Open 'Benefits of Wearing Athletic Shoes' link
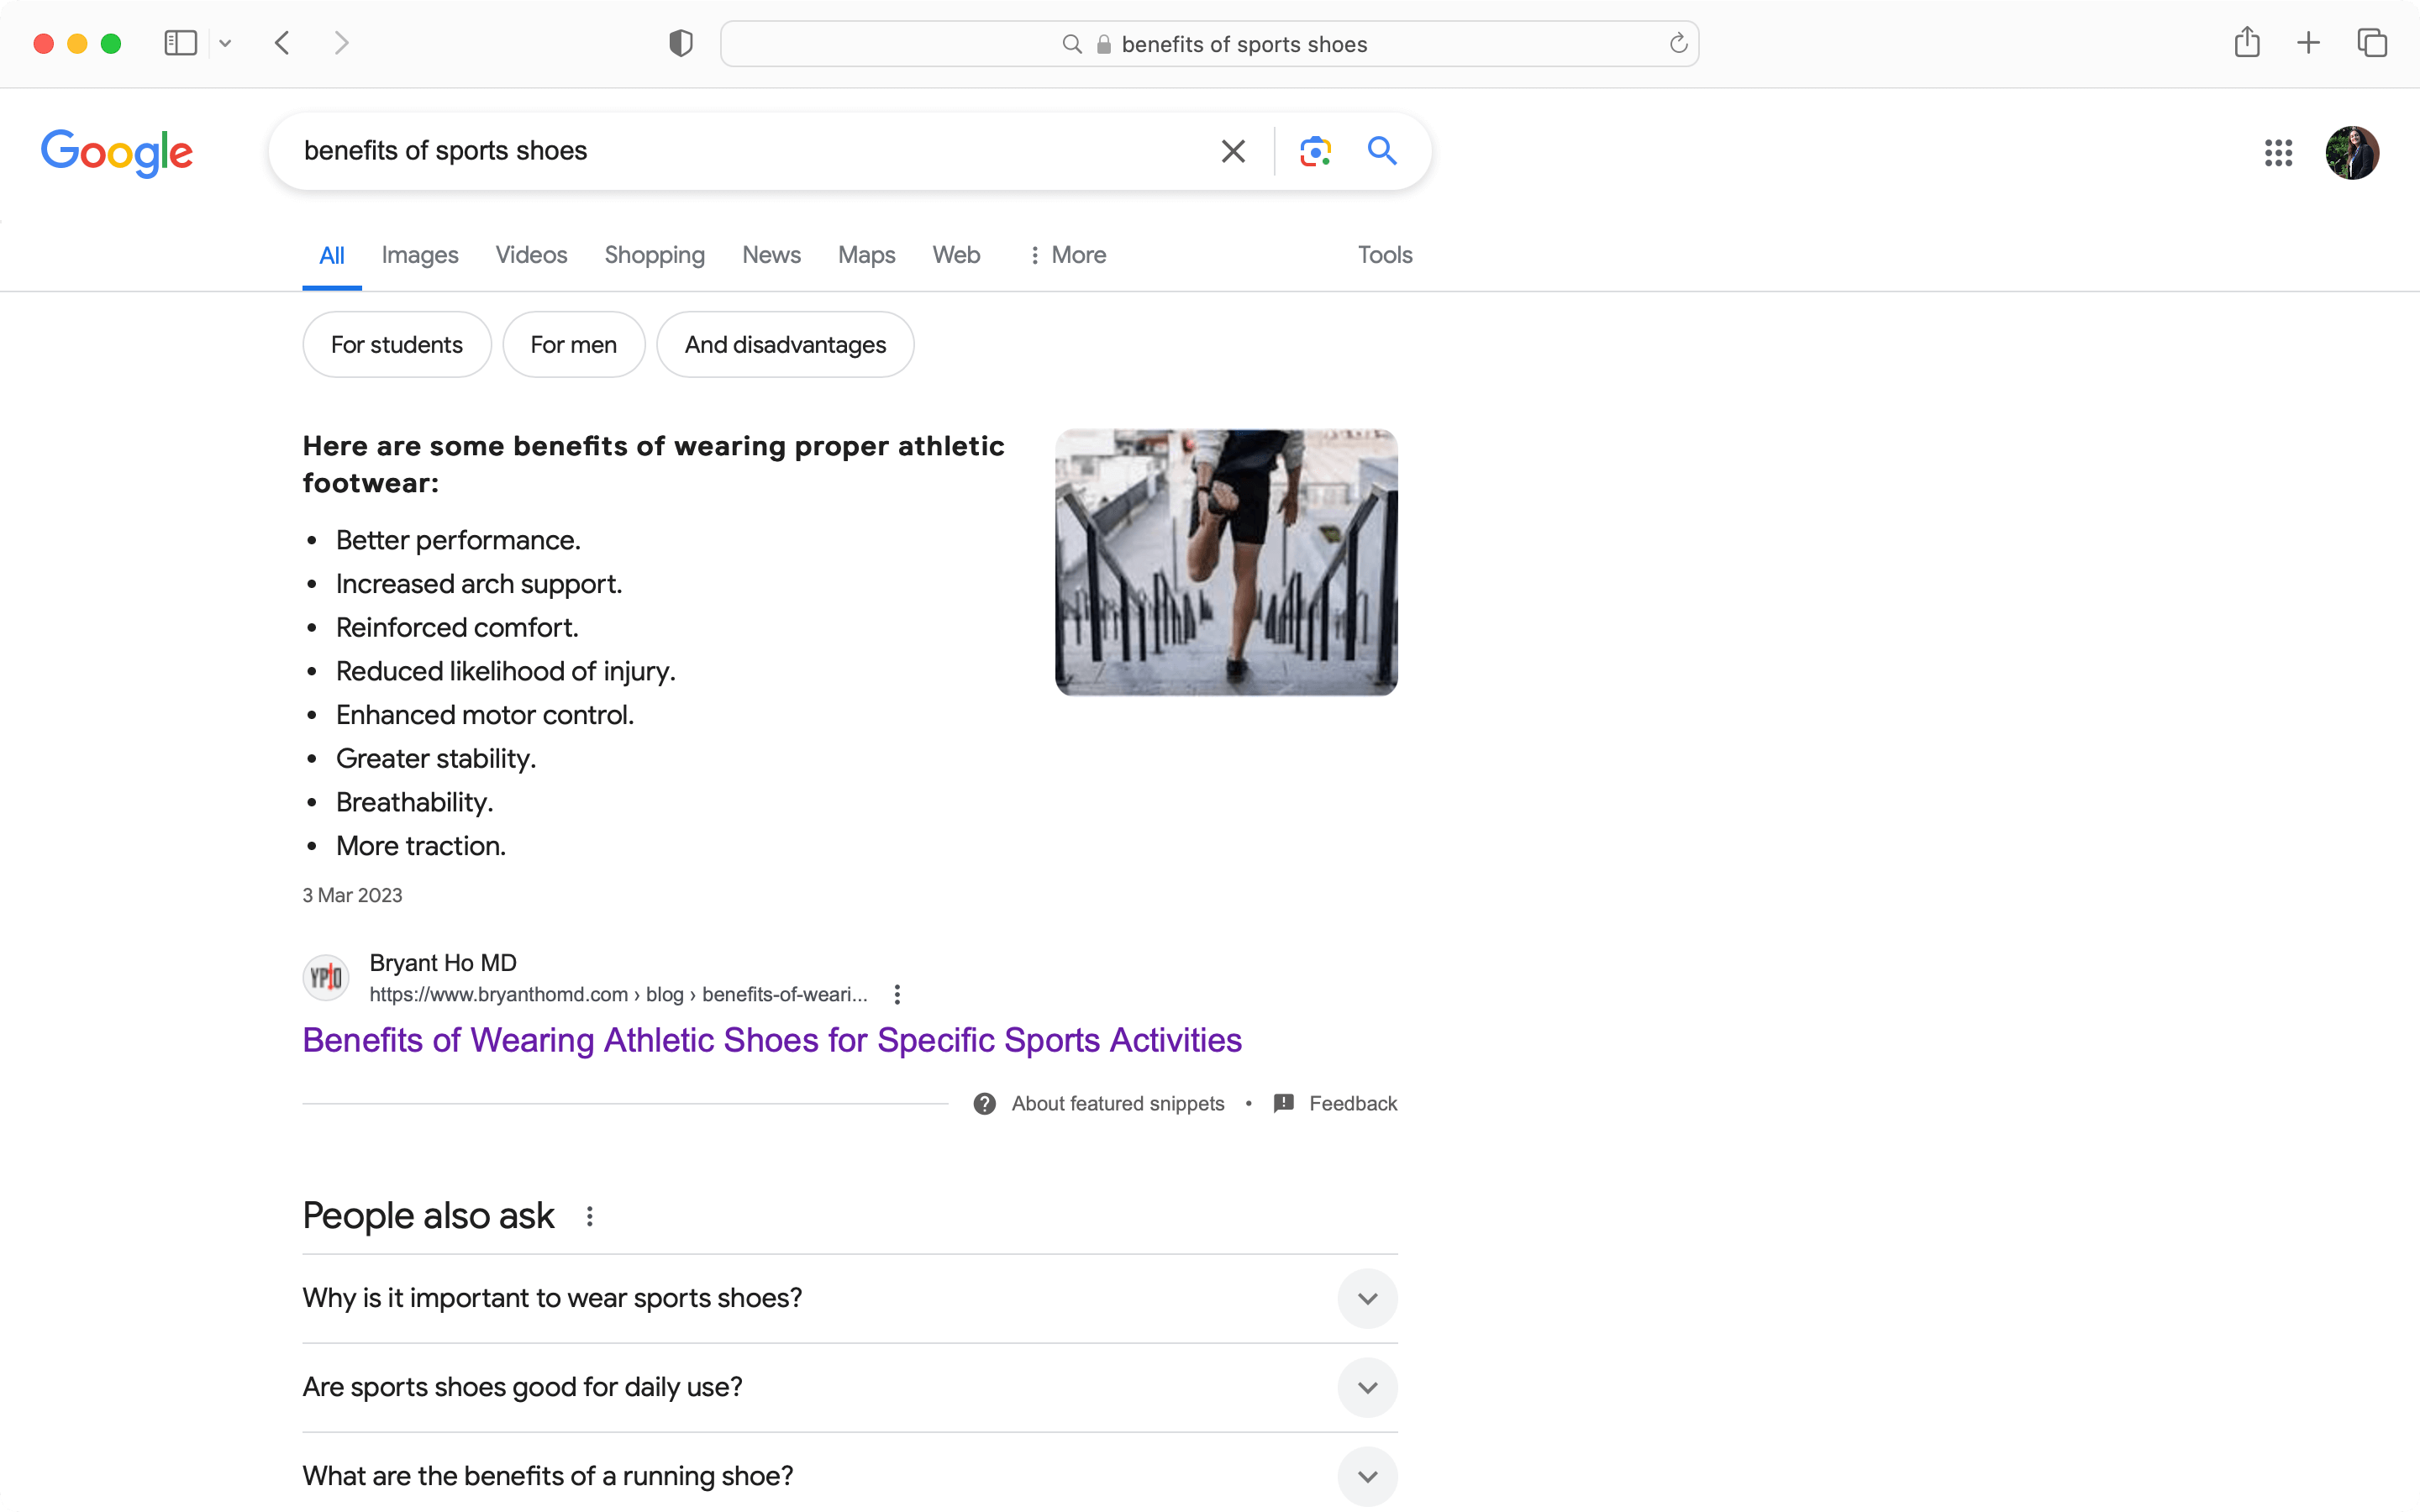The height and width of the screenshot is (1512, 2420). click(772, 1041)
